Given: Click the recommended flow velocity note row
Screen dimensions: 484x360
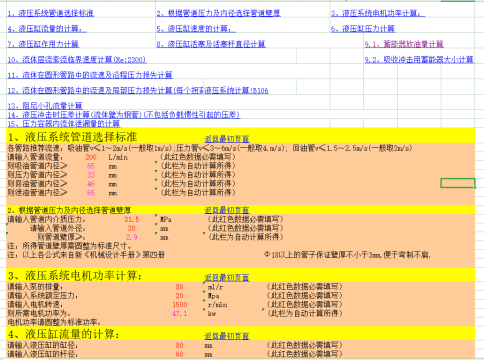Looking at the screenshot, I should tap(210, 148).
